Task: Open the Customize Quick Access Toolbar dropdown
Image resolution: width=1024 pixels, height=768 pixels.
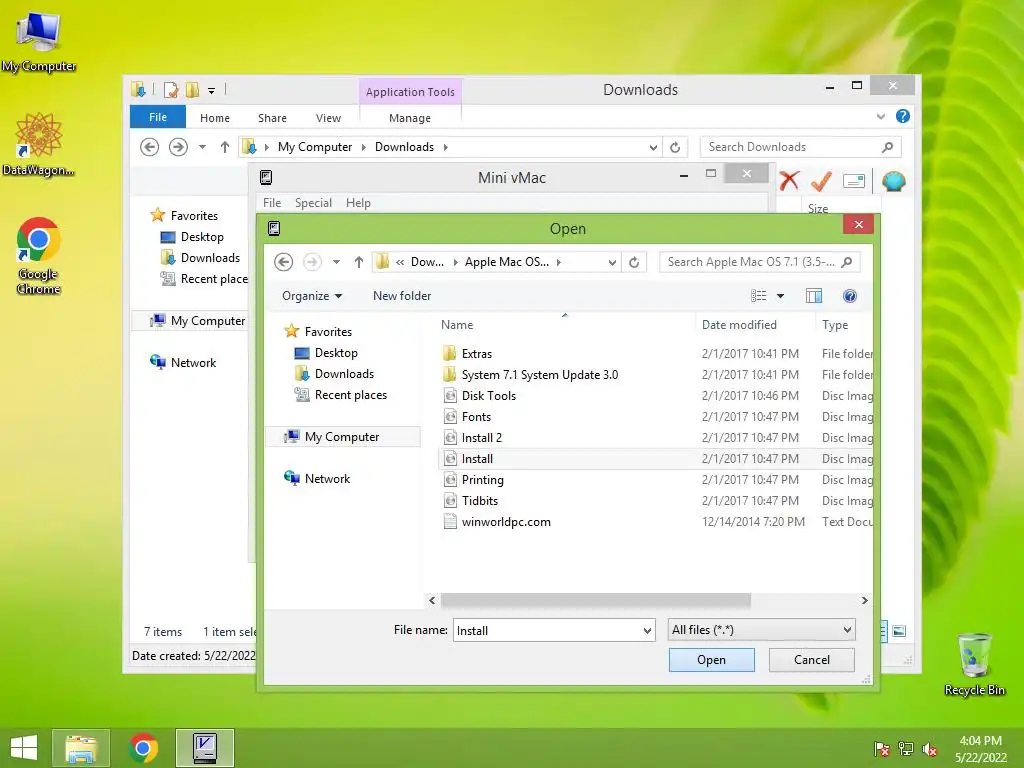Action: 212,90
